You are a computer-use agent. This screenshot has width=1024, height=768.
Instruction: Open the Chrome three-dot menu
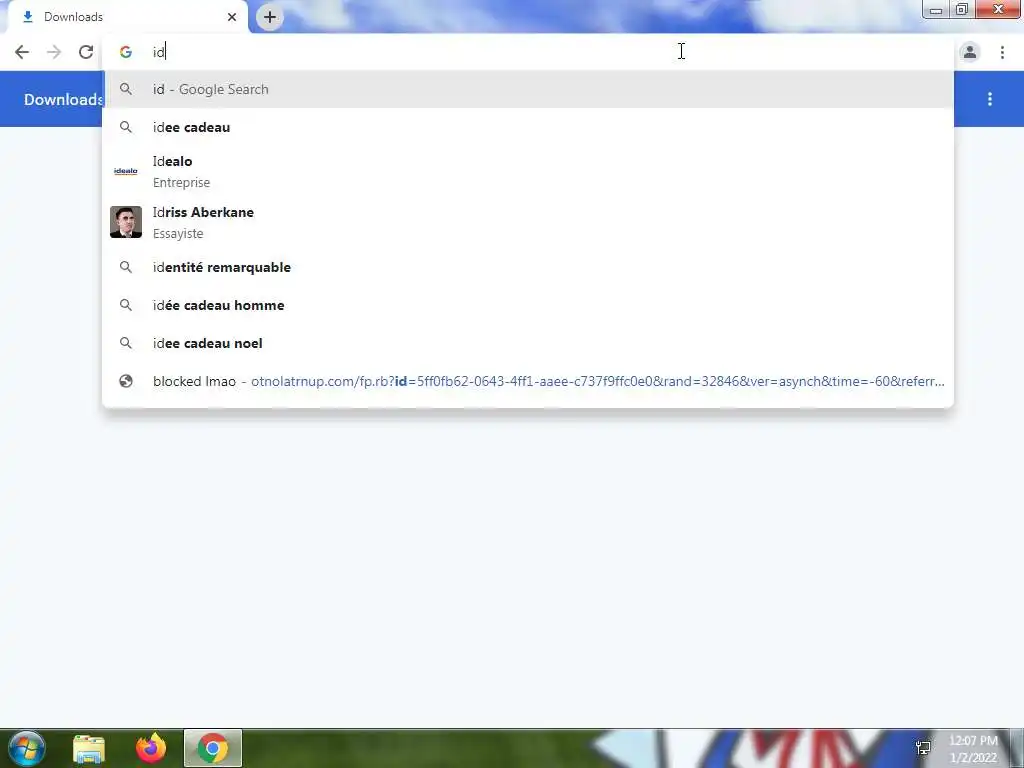[1002, 52]
